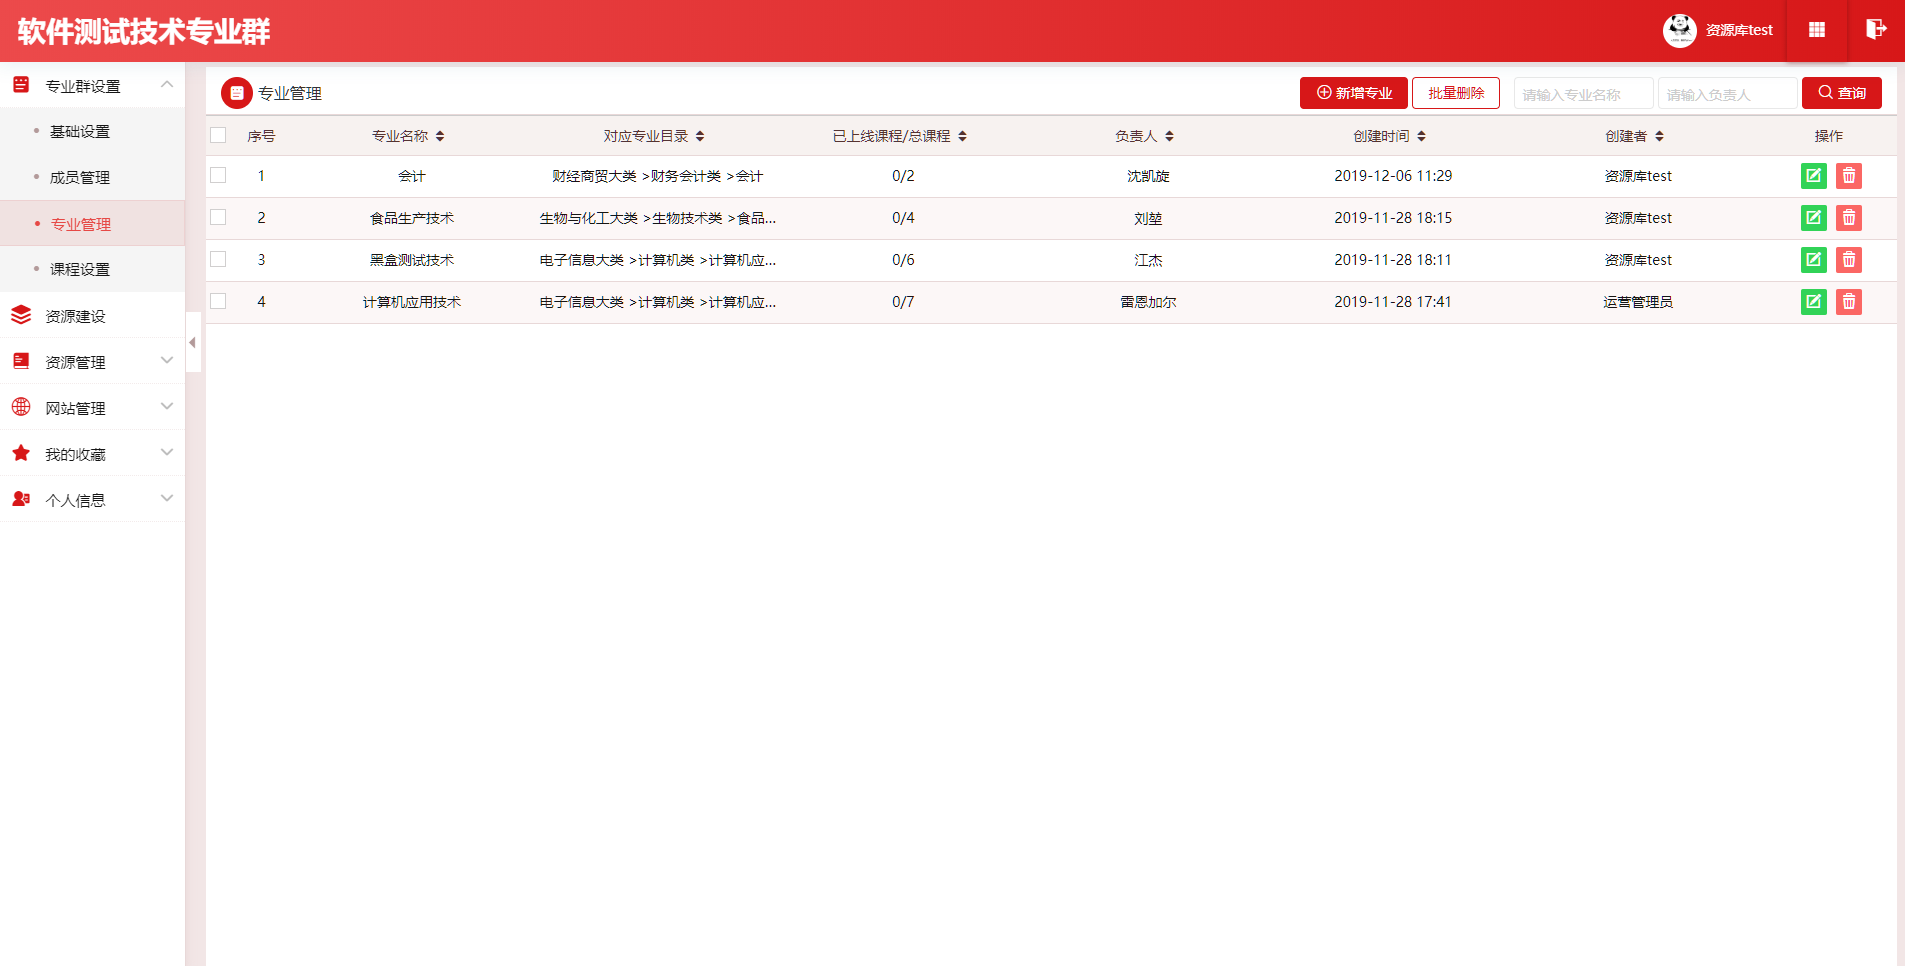The image size is (1905, 966).
Task: Sort by 对应专业目录 column arrows
Action: pyautogui.click(x=700, y=136)
